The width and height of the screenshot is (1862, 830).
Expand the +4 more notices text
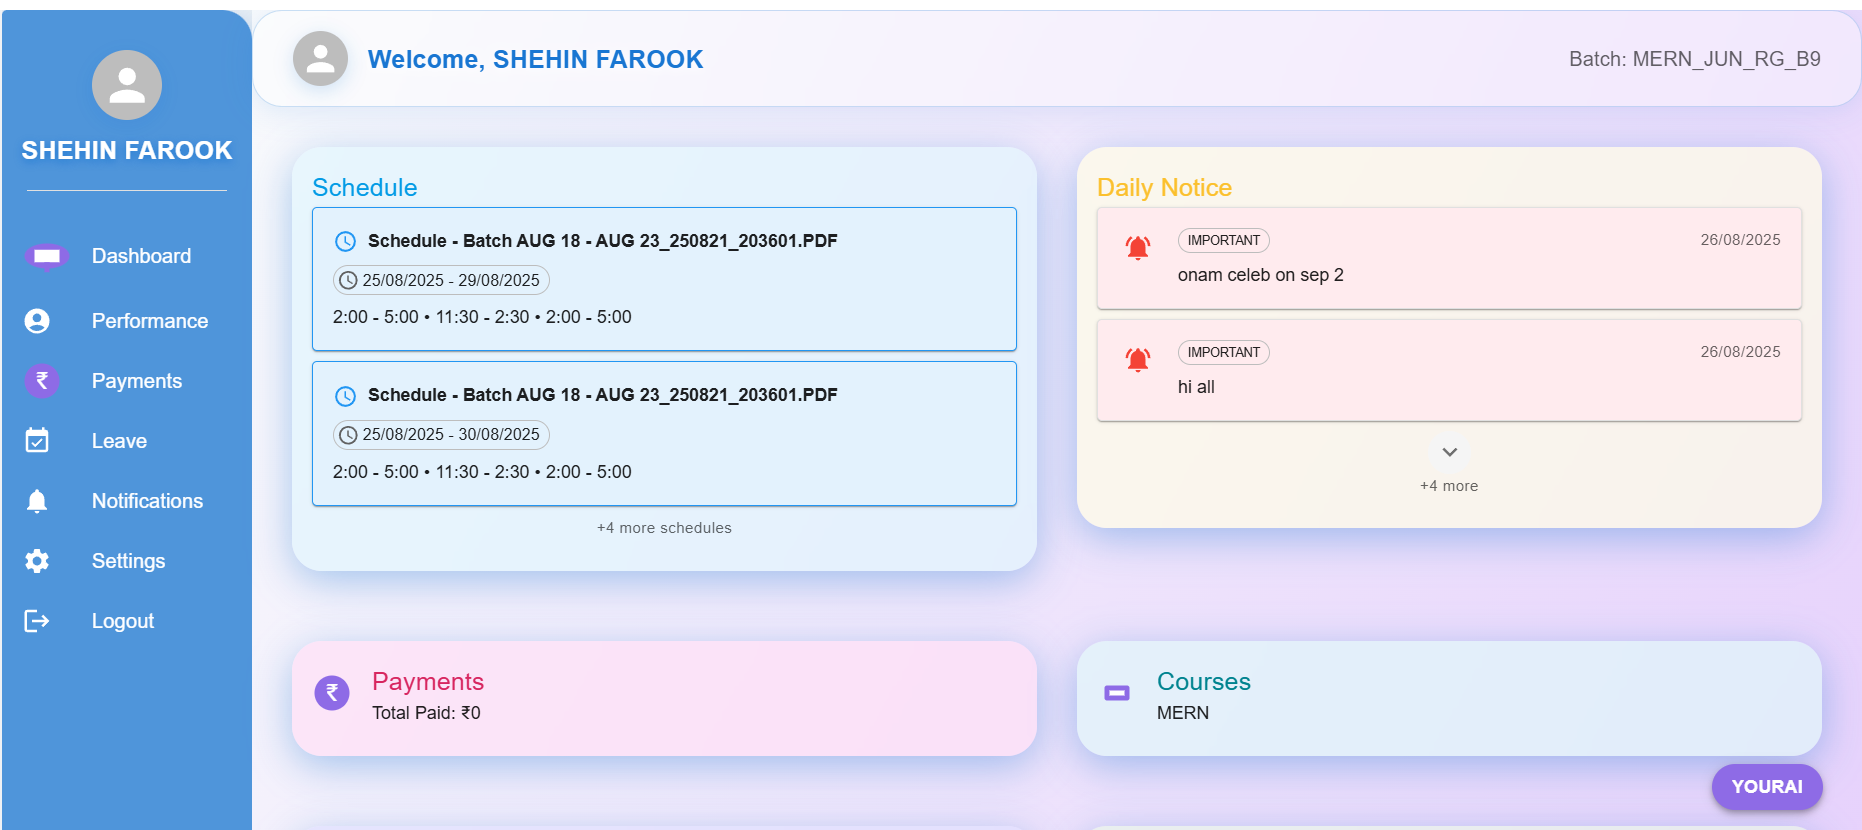(1449, 486)
